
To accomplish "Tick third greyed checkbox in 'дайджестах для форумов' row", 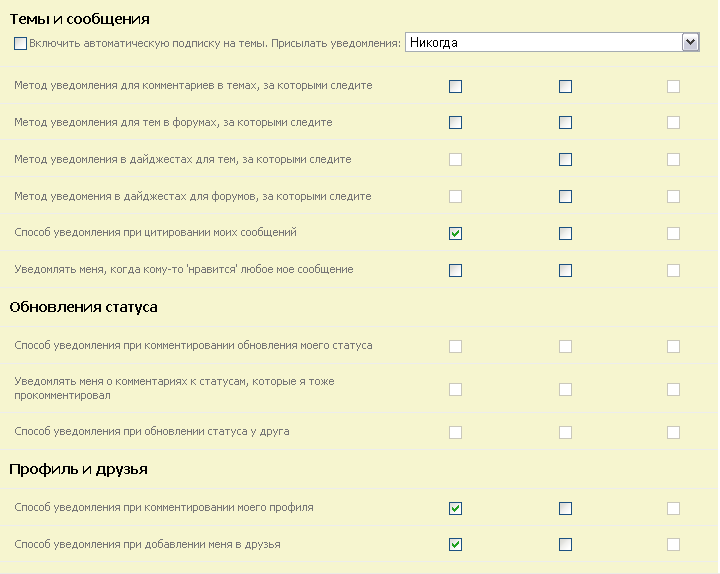I will (673, 197).
